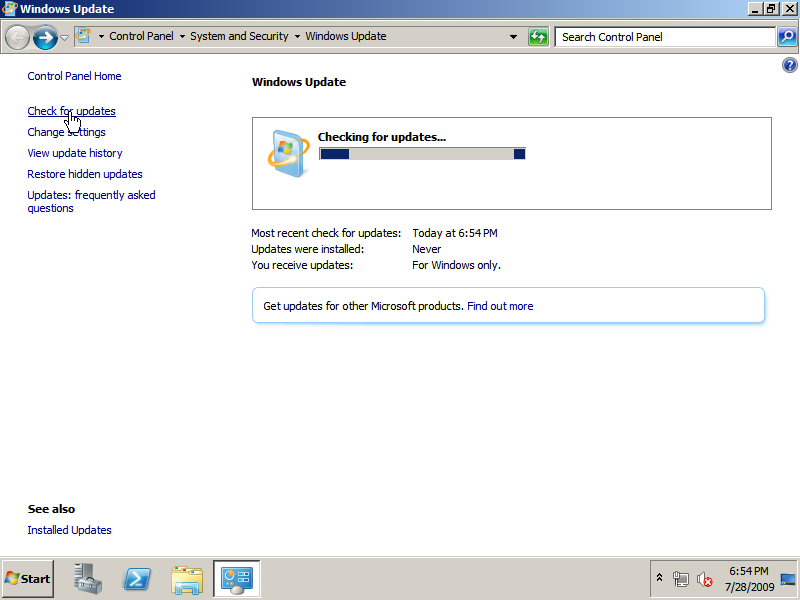Image resolution: width=800 pixels, height=600 pixels.
Task: Open the address bar history dropdown
Action: [x=513, y=37]
